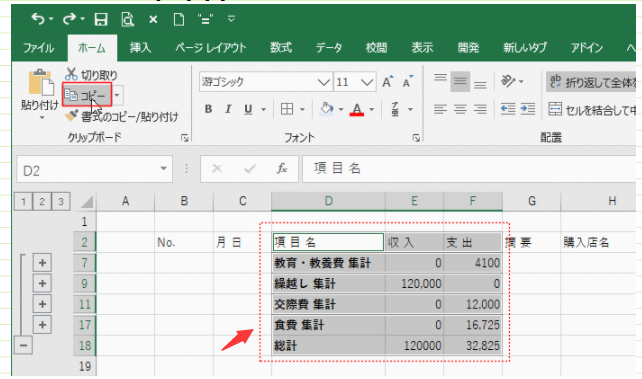Customize the quick access toolbar dropdown
642x379 pixels.
(231, 19)
